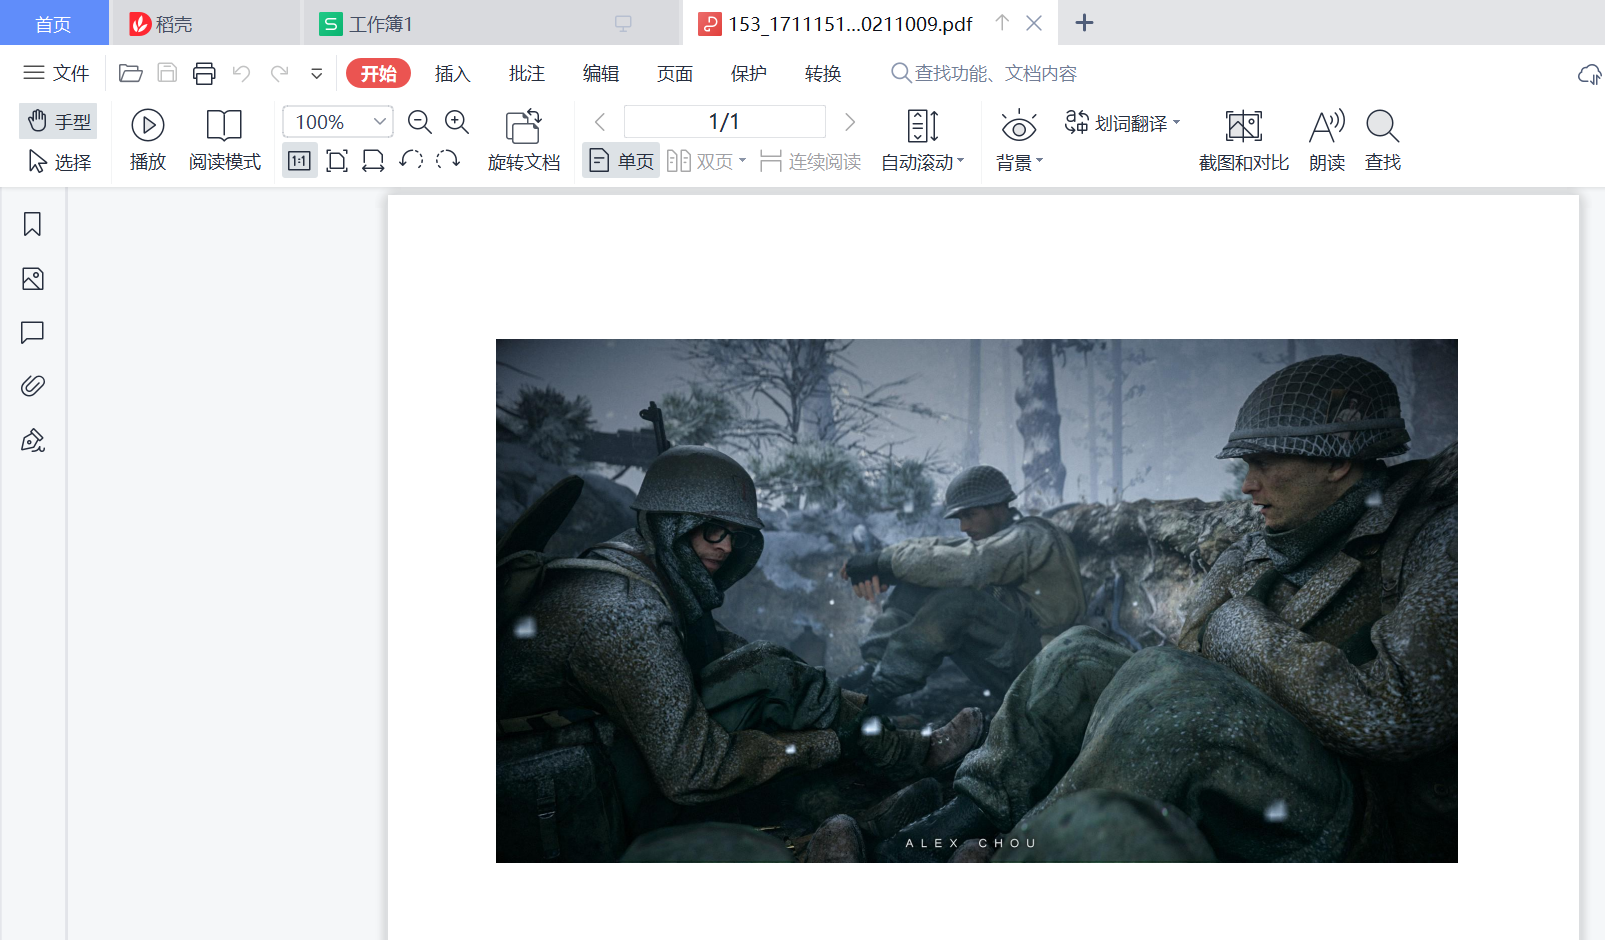The width and height of the screenshot is (1605, 940).
Task: Expand the 双页 dropdown arrow
Action: pyautogui.click(x=743, y=161)
